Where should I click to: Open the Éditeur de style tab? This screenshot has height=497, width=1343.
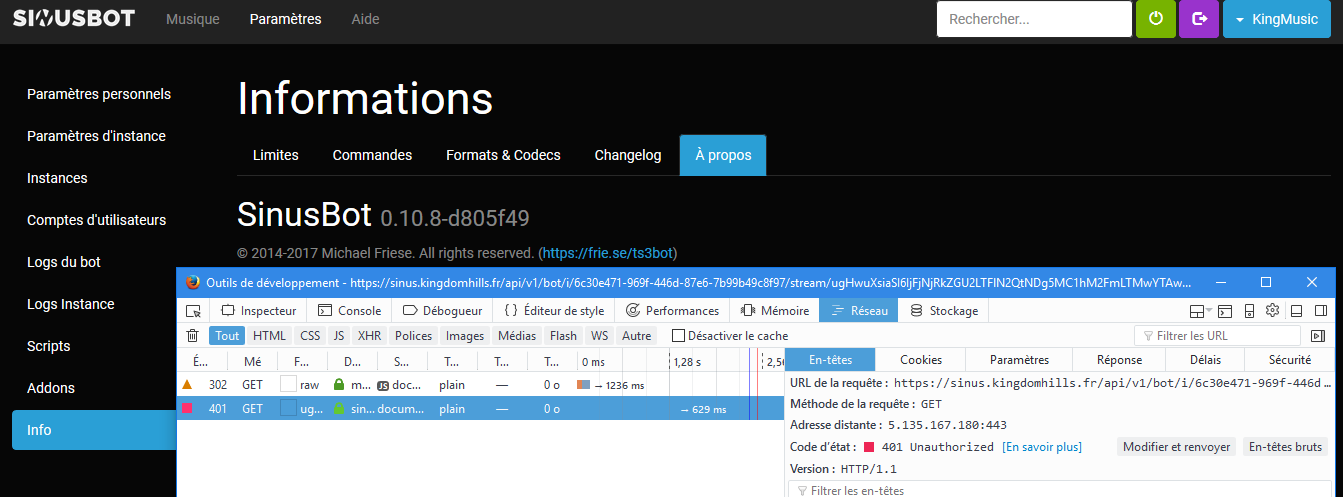tap(553, 311)
